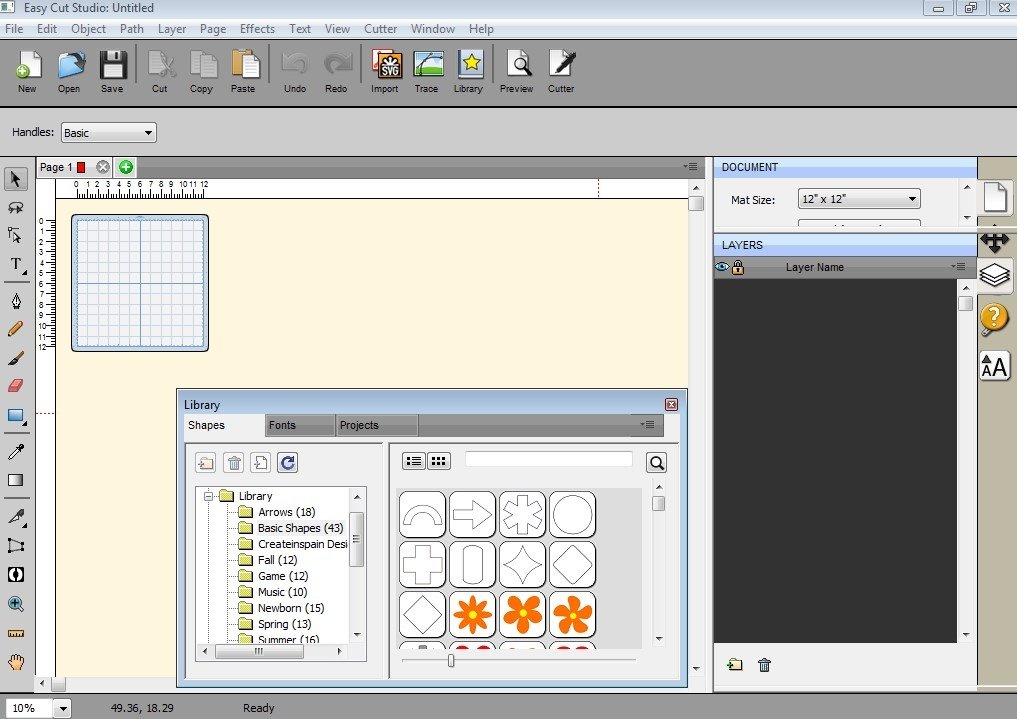The width and height of the screenshot is (1017, 719).
Task: Open the Mat Size dropdown
Action: click(x=859, y=199)
